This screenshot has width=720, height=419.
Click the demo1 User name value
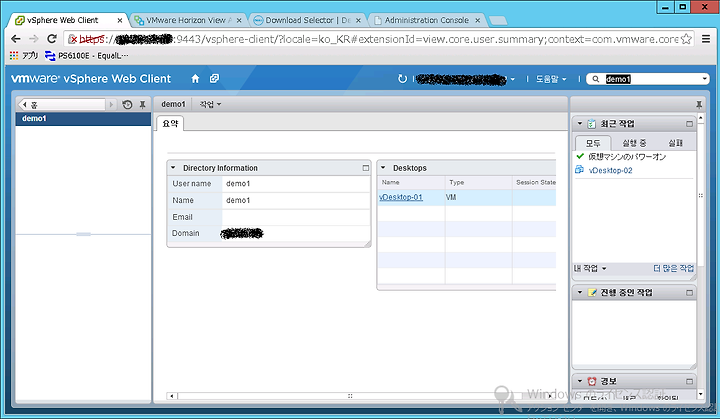point(238,184)
